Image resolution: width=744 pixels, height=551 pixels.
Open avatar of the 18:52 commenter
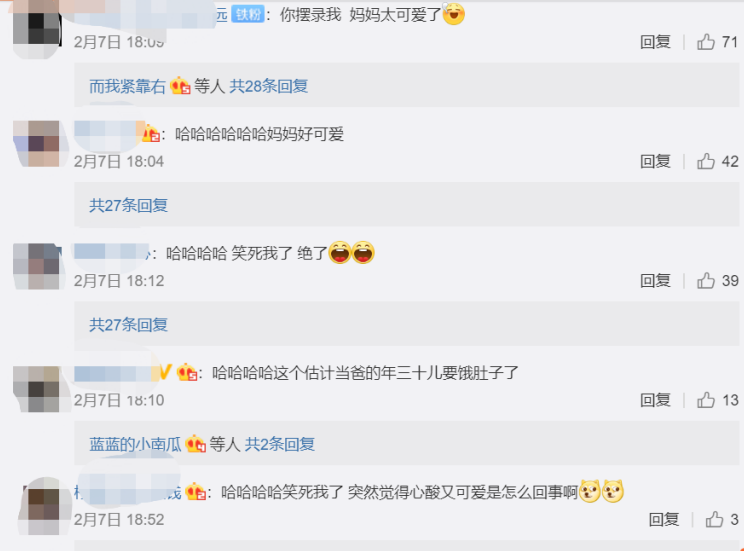[x=41, y=507]
